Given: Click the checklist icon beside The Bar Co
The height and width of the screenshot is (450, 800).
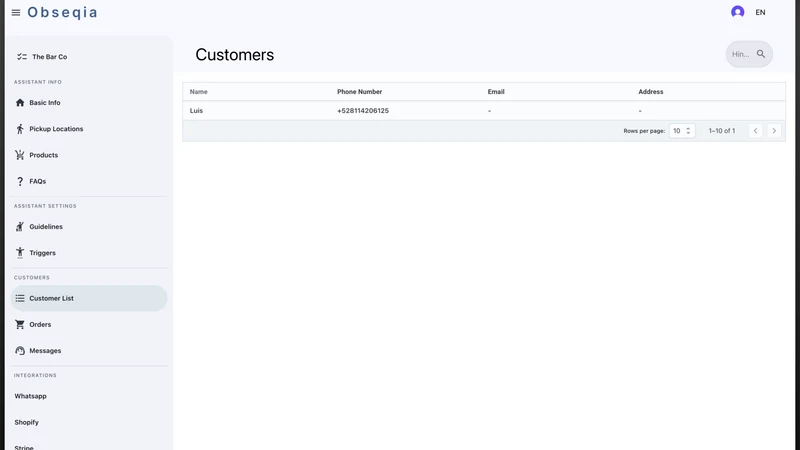Looking at the screenshot, I should [x=21, y=57].
